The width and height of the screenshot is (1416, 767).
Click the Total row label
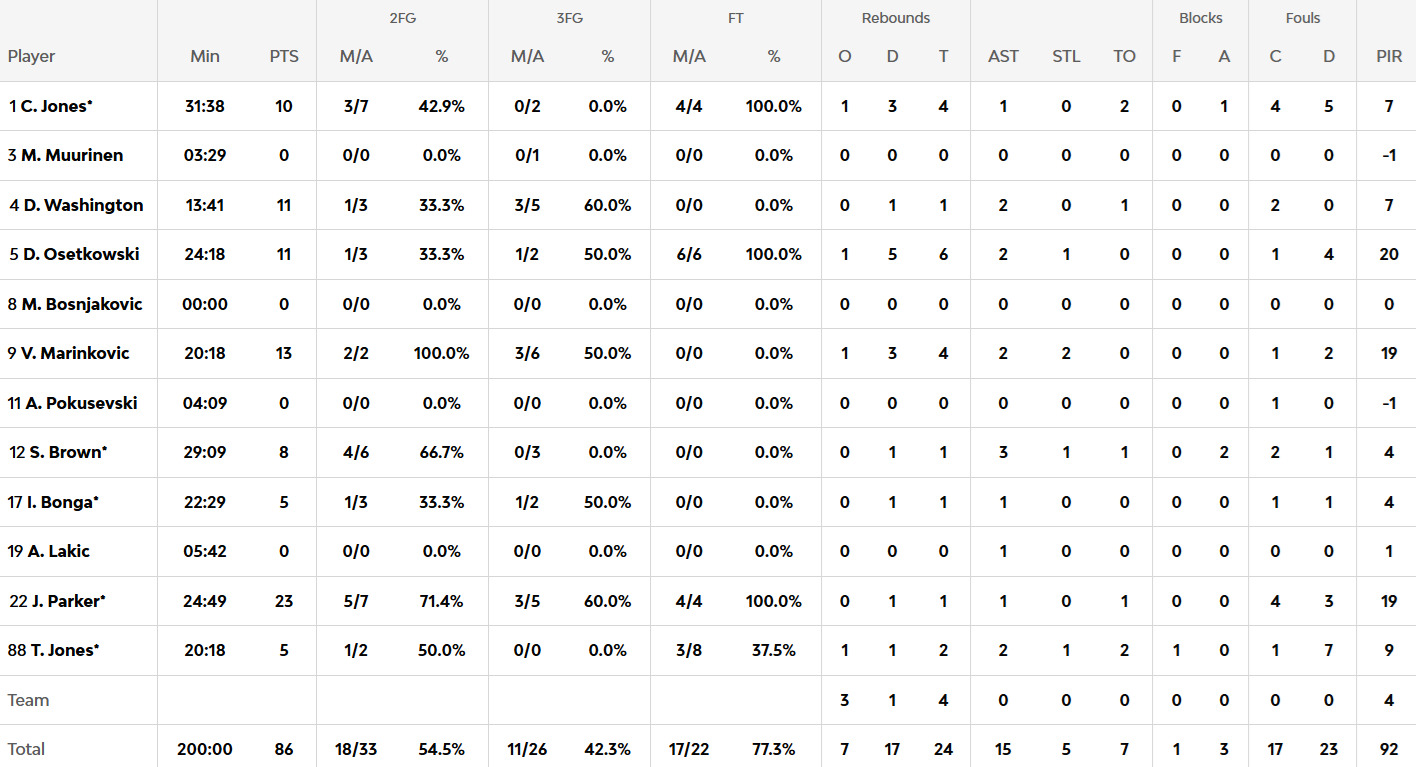click(27, 749)
